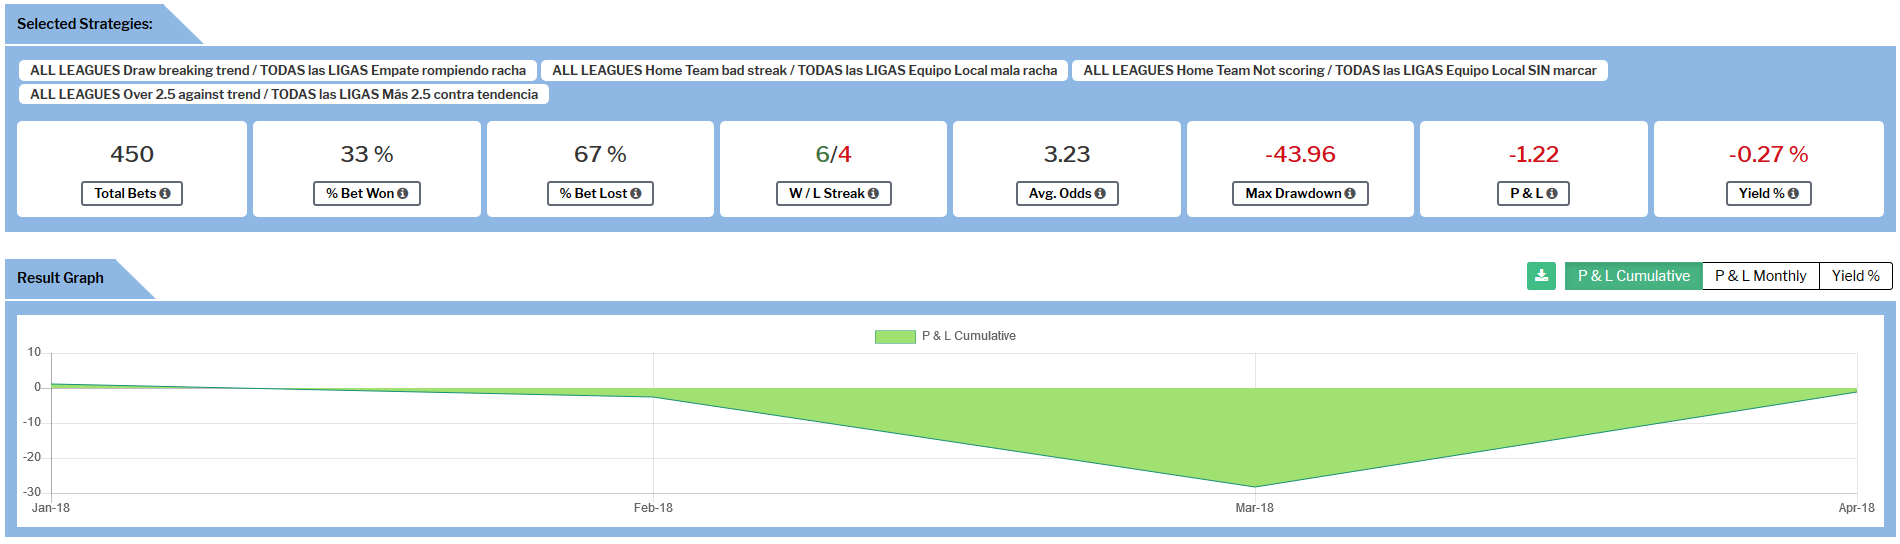The width and height of the screenshot is (1900, 544).
Task: Toggle P & L Cumulative legend swatch
Action: (x=895, y=337)
